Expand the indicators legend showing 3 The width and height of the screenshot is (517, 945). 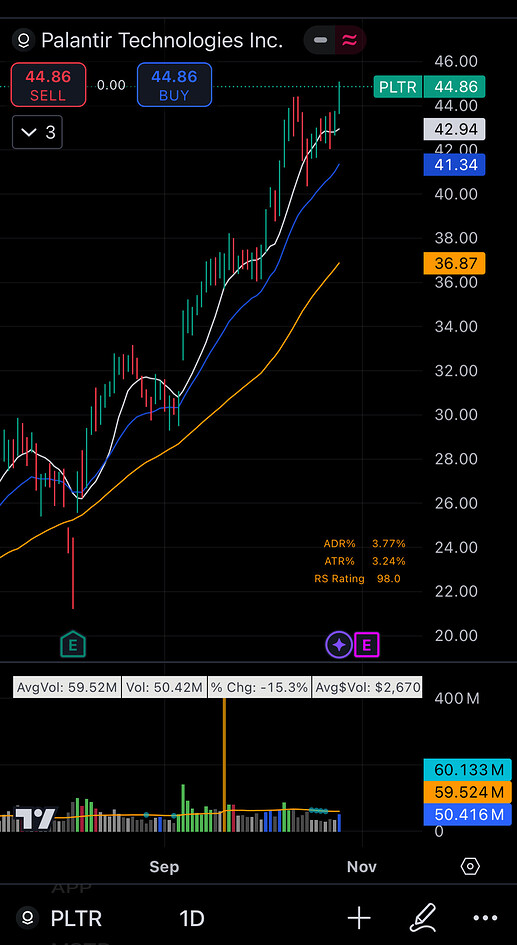coord(37,132)
